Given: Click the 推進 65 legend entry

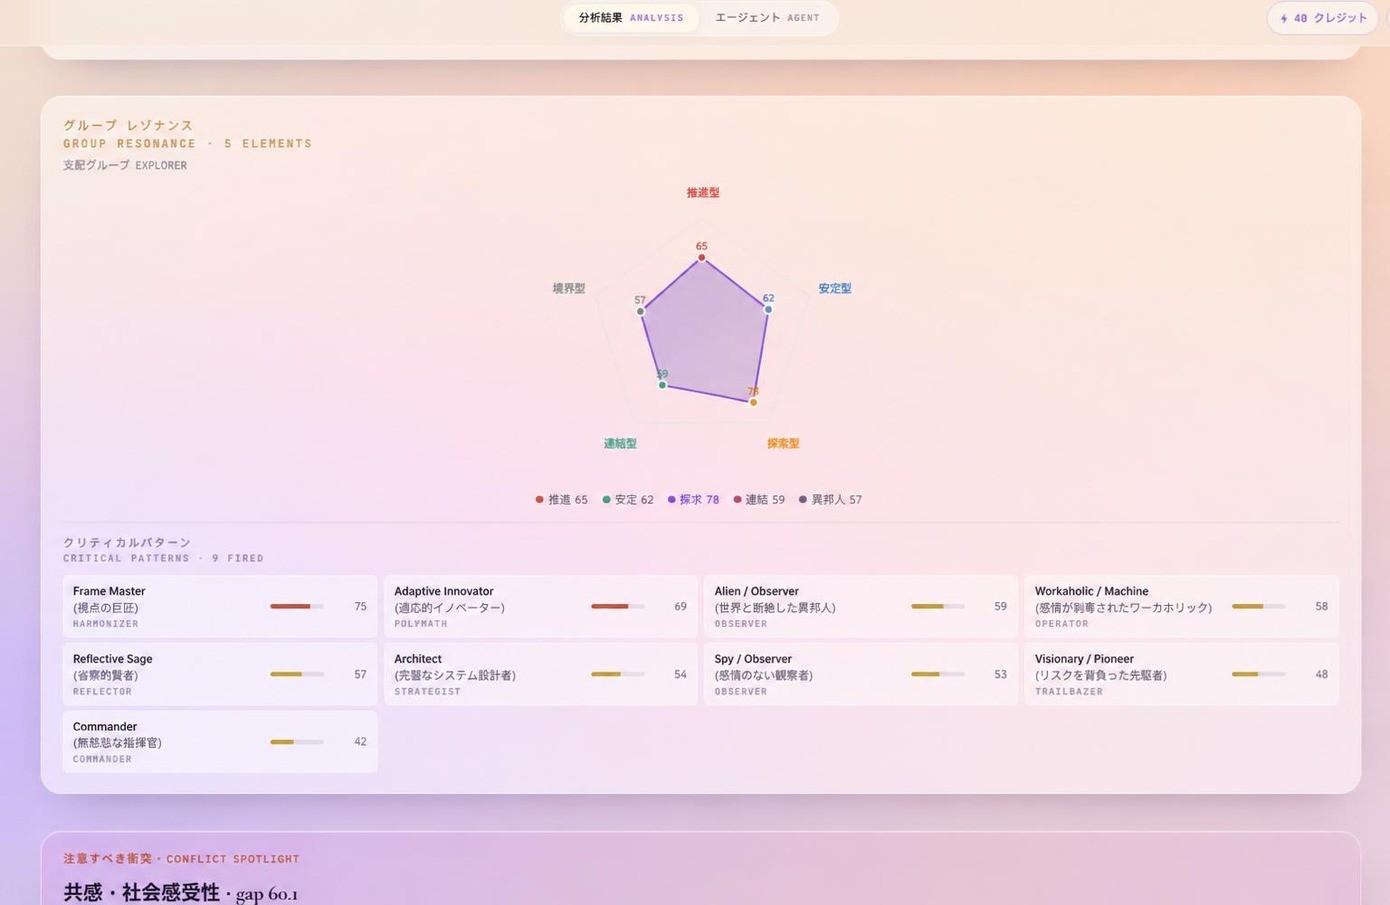Looking at the screenshot, I should [x=562, y=500].
